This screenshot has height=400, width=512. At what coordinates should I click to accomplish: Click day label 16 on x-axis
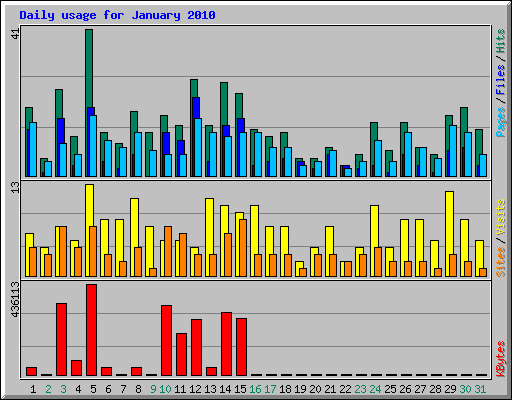(x=255, y=389)
